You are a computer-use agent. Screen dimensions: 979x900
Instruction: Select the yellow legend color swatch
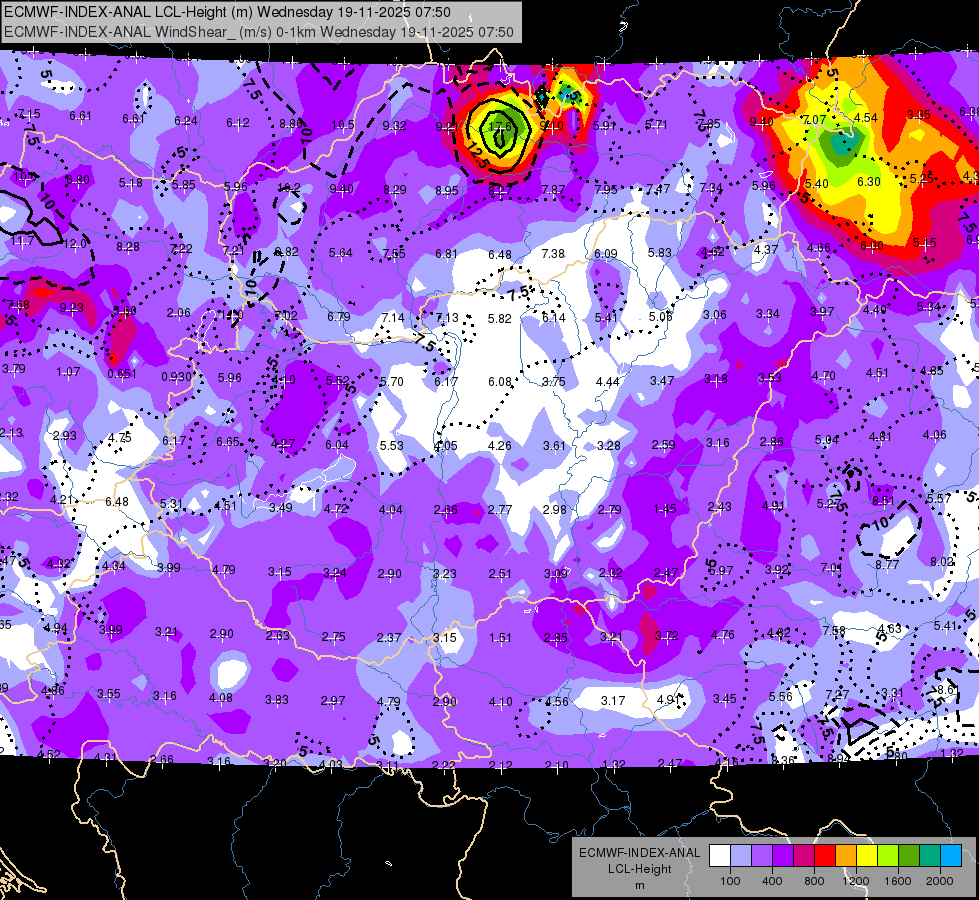click(867, 856)
